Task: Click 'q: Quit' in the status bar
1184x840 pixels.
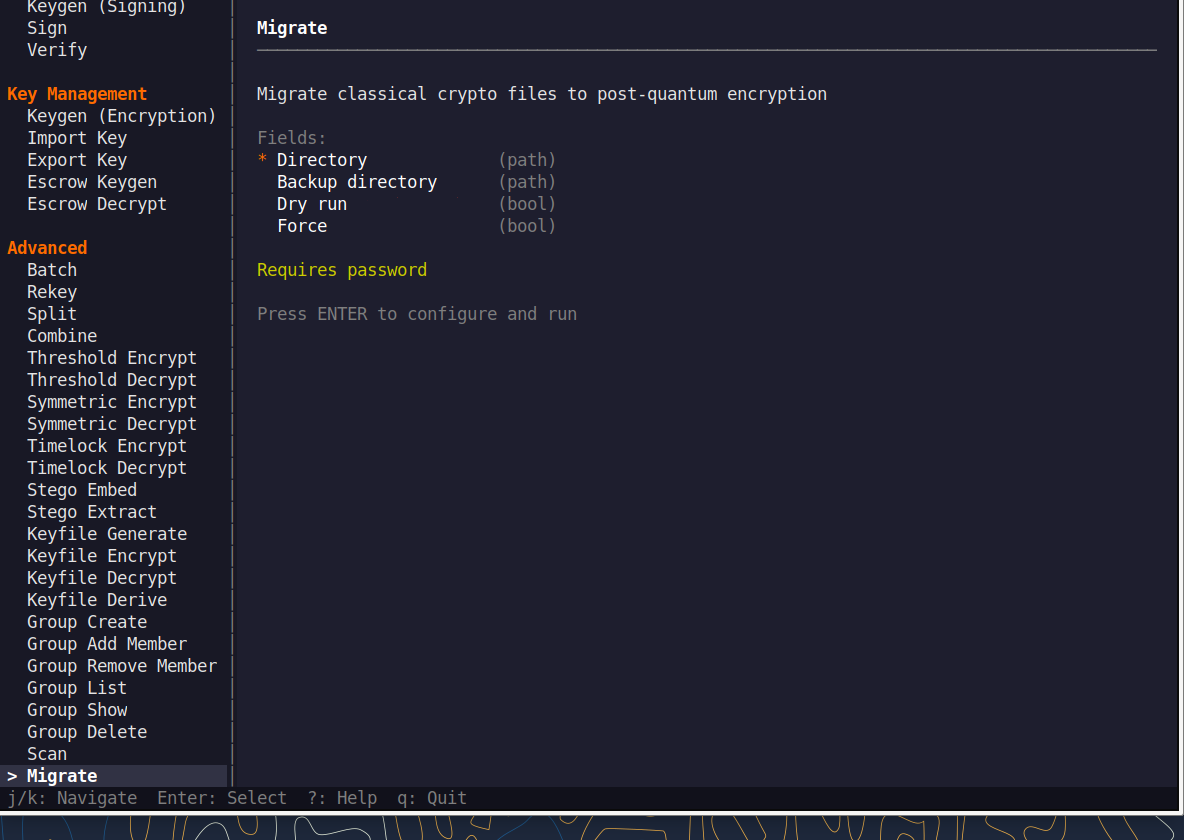Action: [432, 798]
